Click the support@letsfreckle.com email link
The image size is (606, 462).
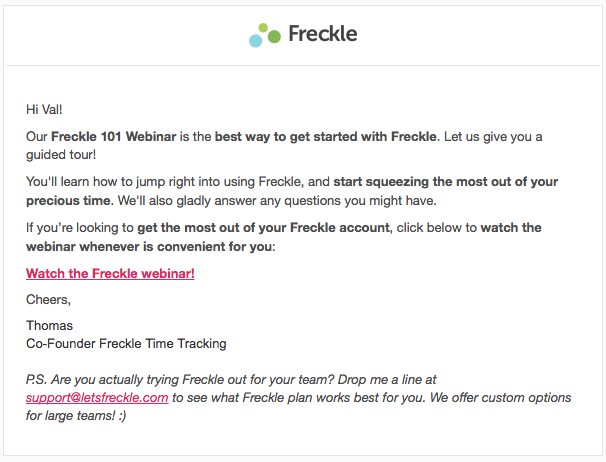coord(97,397)
